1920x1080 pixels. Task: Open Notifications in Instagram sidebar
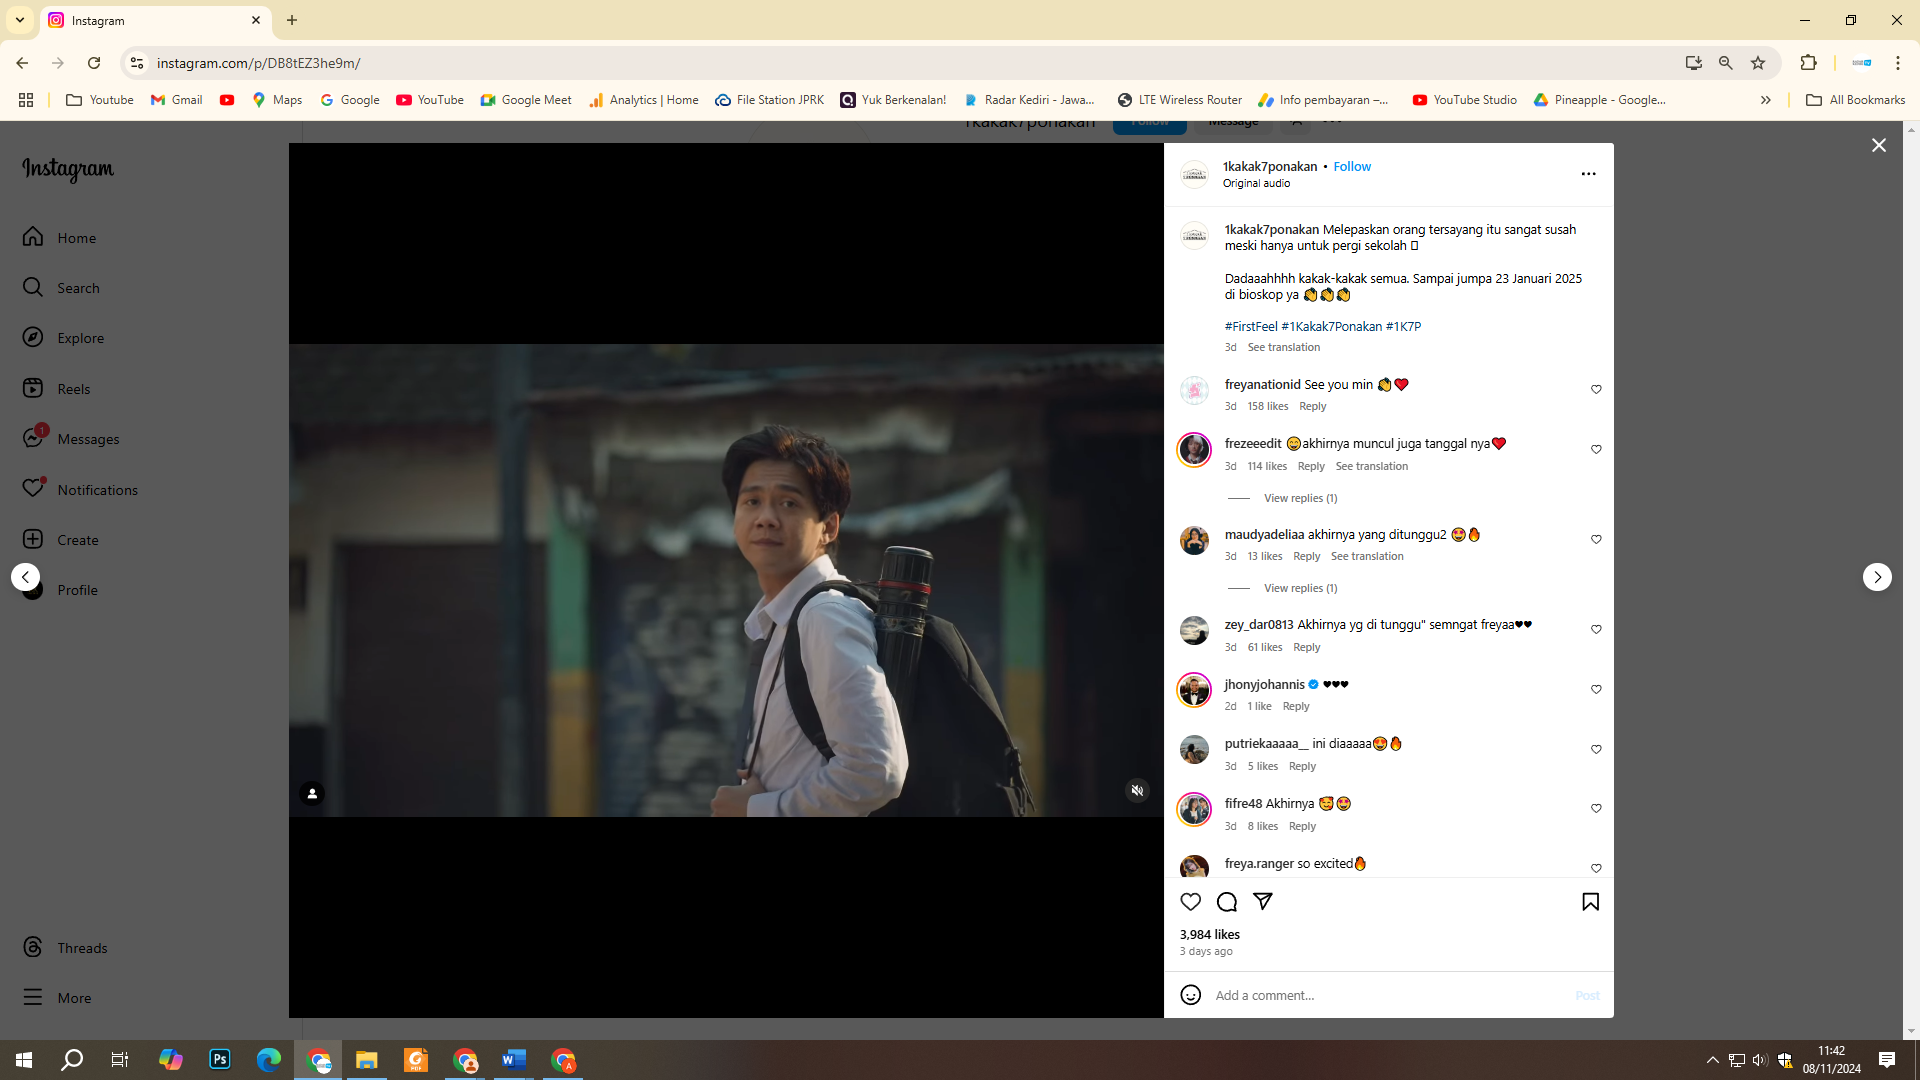[80, 490]
